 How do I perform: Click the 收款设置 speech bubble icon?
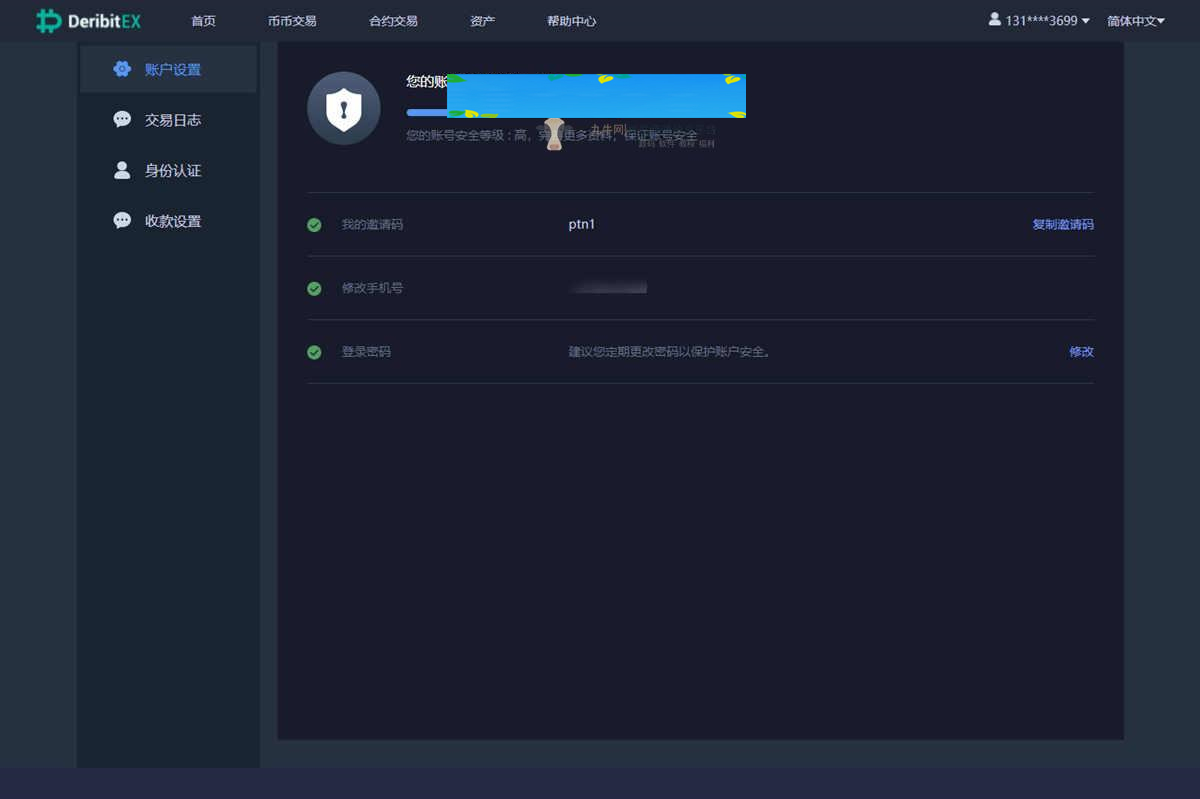pyautogui.click(x=122, y=220)
